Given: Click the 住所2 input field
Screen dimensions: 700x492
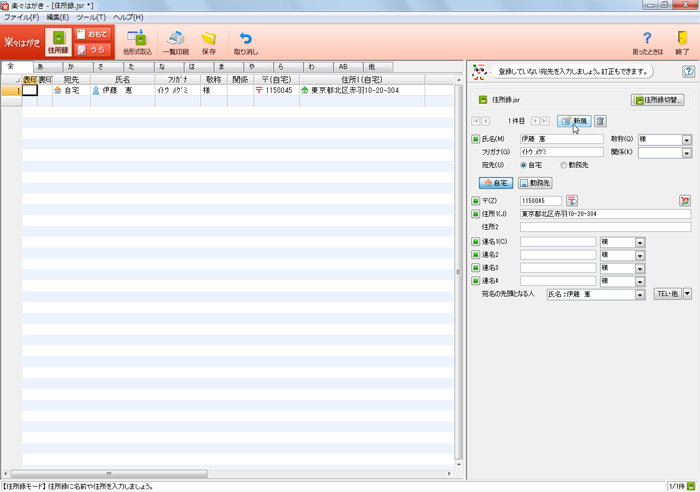Looking at the screenshot, I should (x=604, y=227).
